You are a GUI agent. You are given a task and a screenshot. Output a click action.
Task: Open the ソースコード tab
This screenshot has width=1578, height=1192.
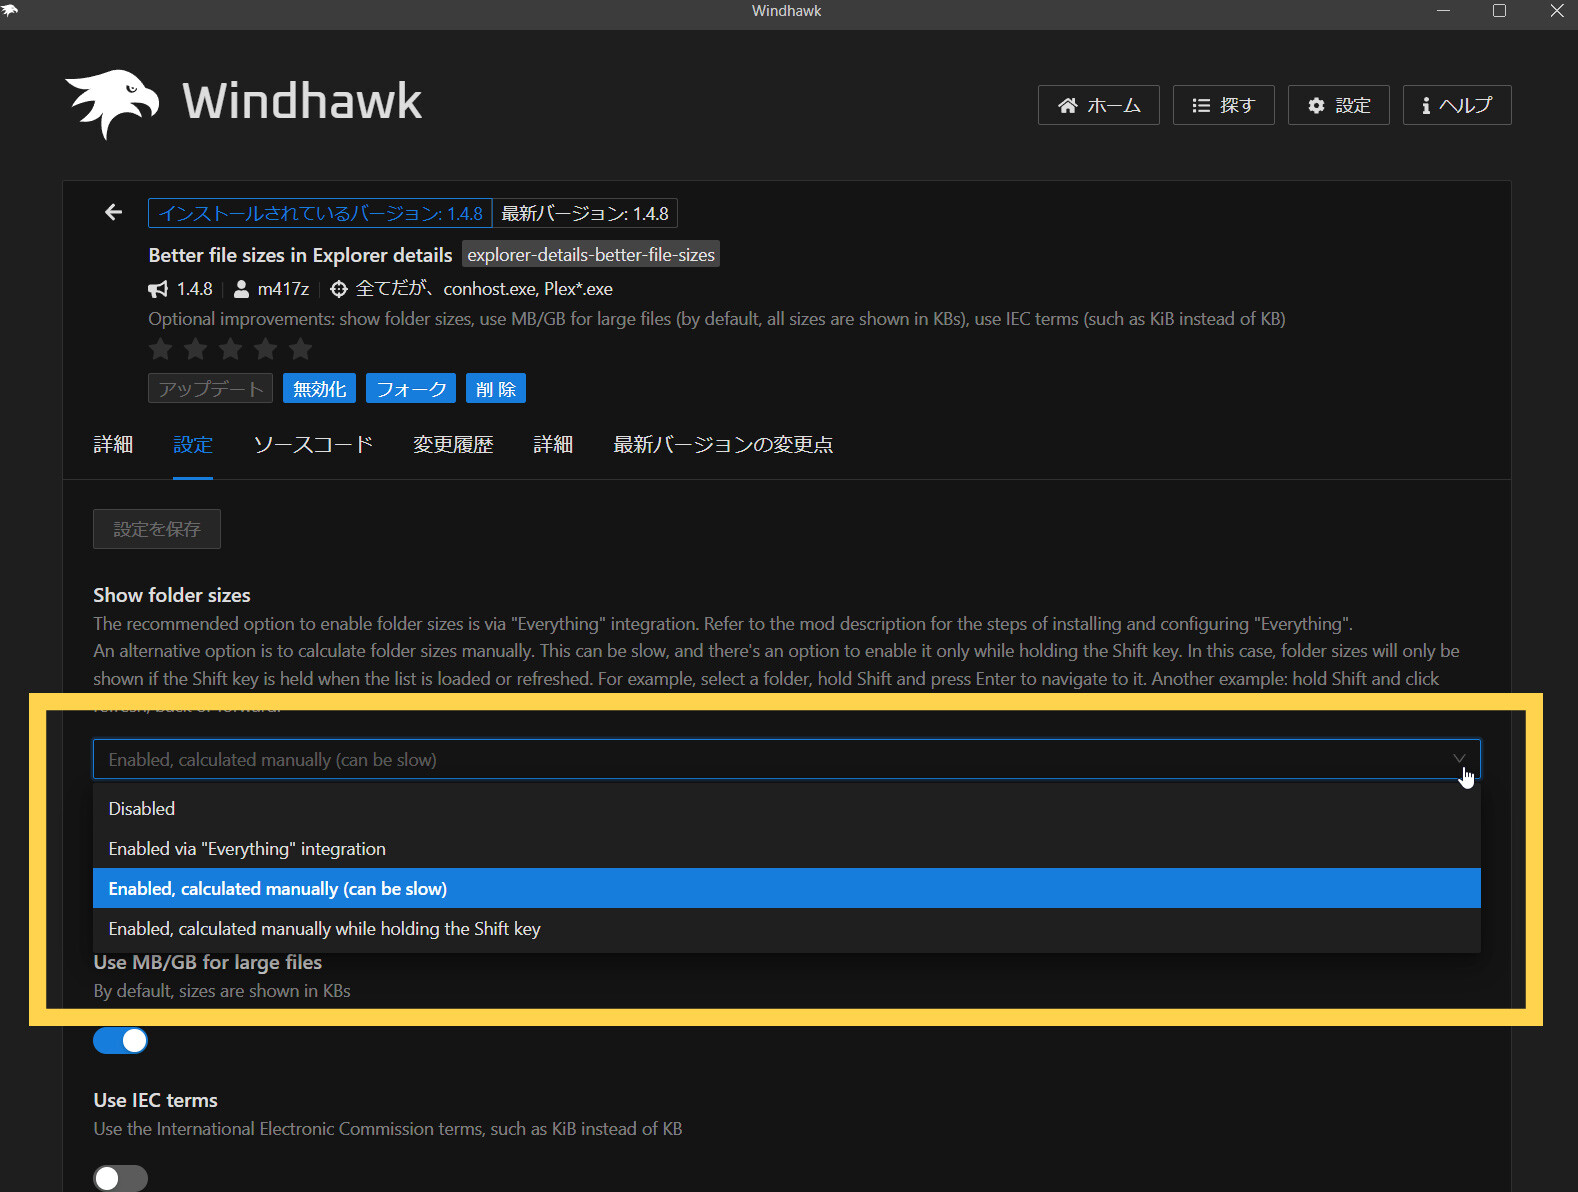(x=313, y=445)
